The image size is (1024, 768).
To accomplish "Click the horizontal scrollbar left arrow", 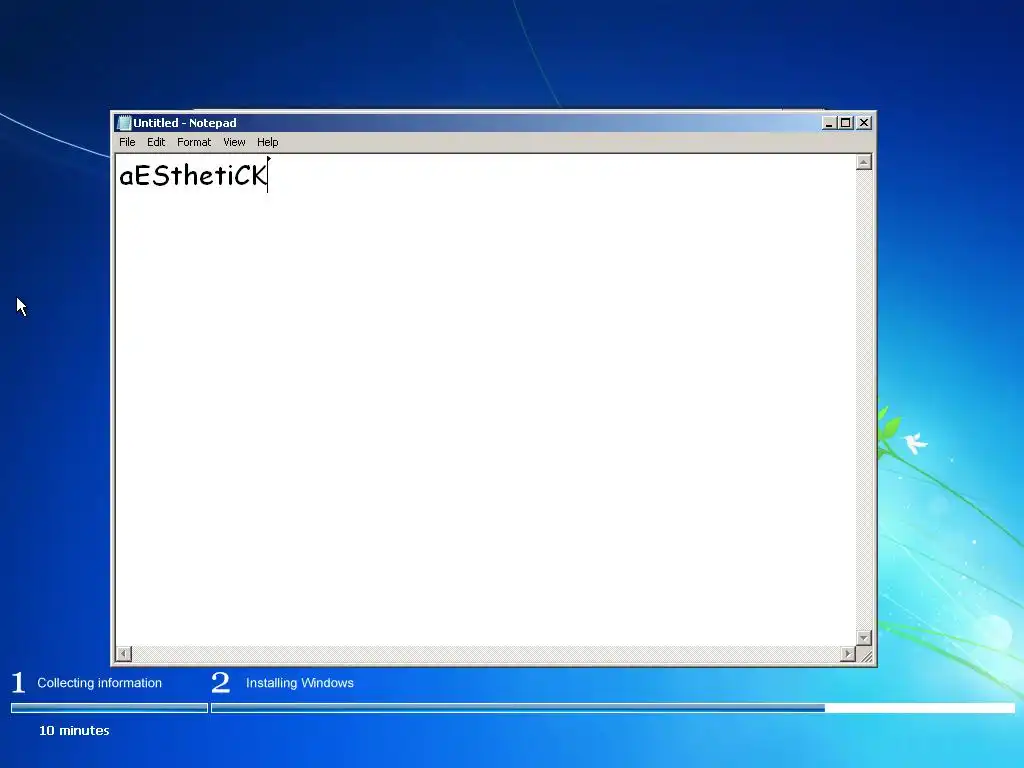I will click(123, 654).
